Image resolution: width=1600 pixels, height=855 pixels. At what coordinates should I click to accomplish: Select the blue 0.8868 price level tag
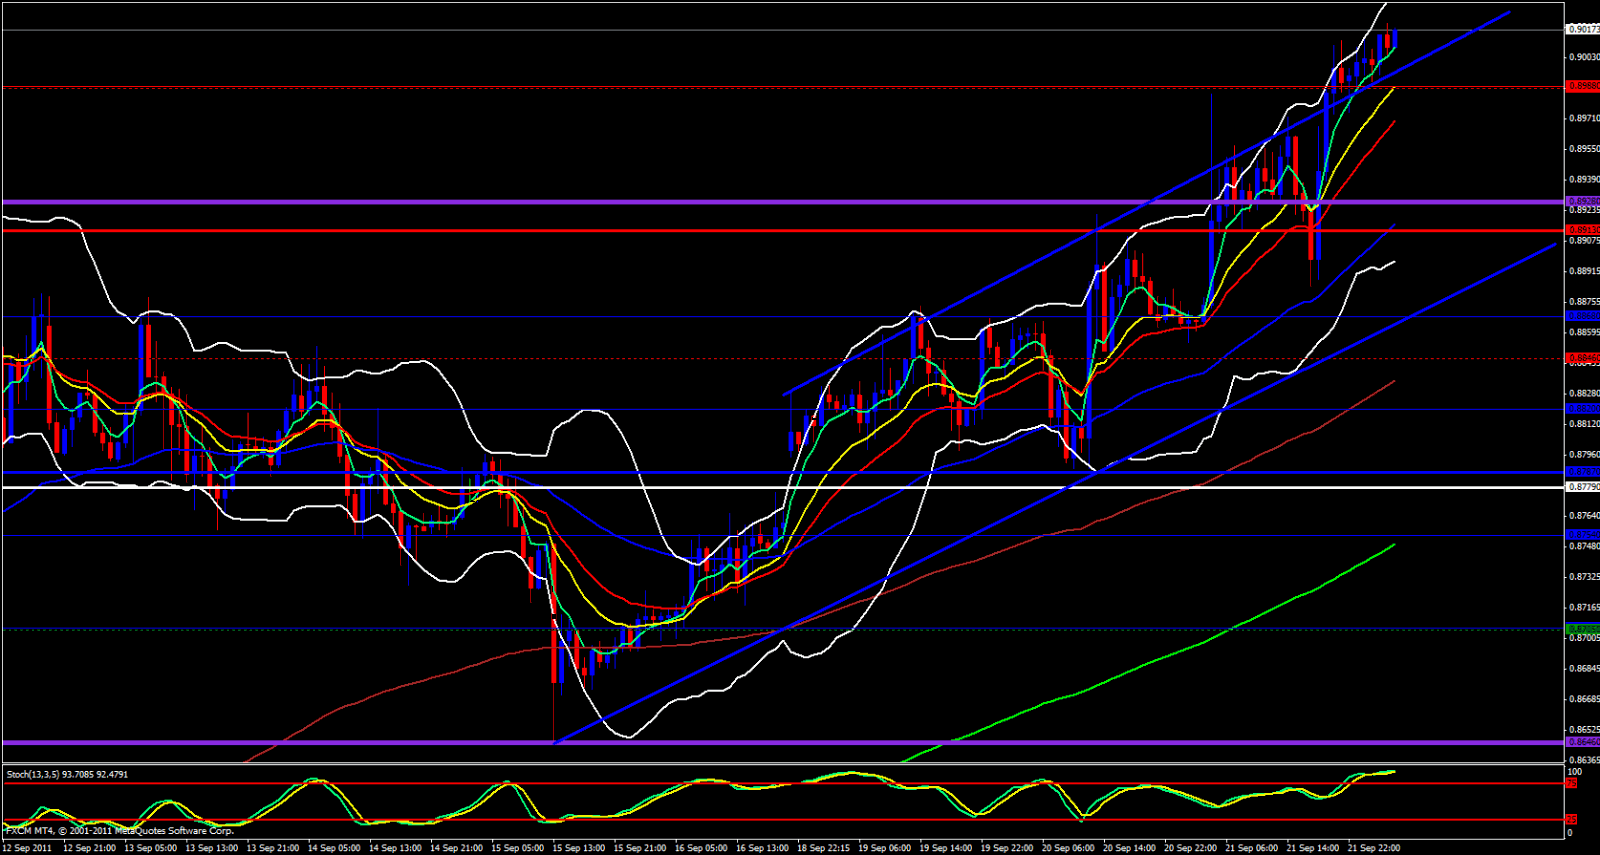pos(1582,317)
